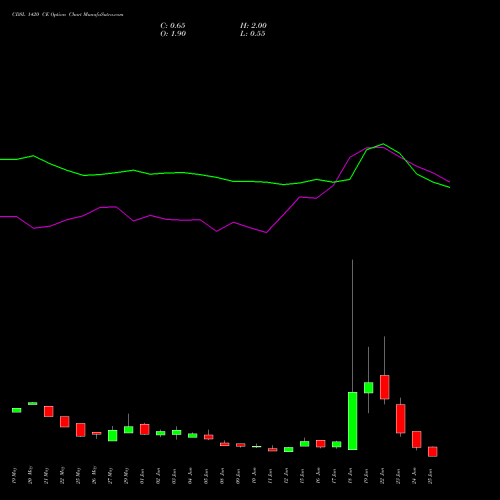This screenshot has width=500, height=500.
Task: Click the green candle body above 19 Jun
Action: click(x=369, y=388)
